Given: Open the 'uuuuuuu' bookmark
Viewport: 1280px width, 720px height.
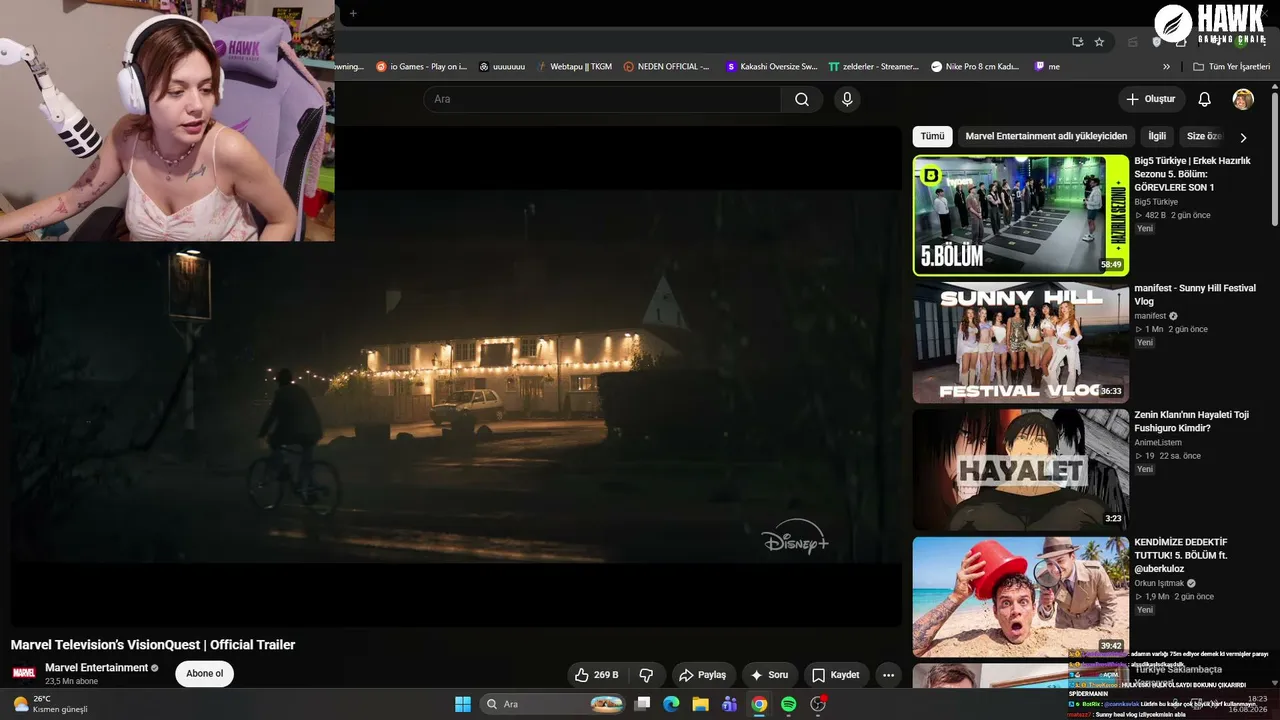Looking at the screenshot, I should pyautogui.click(x=502, y=67).
